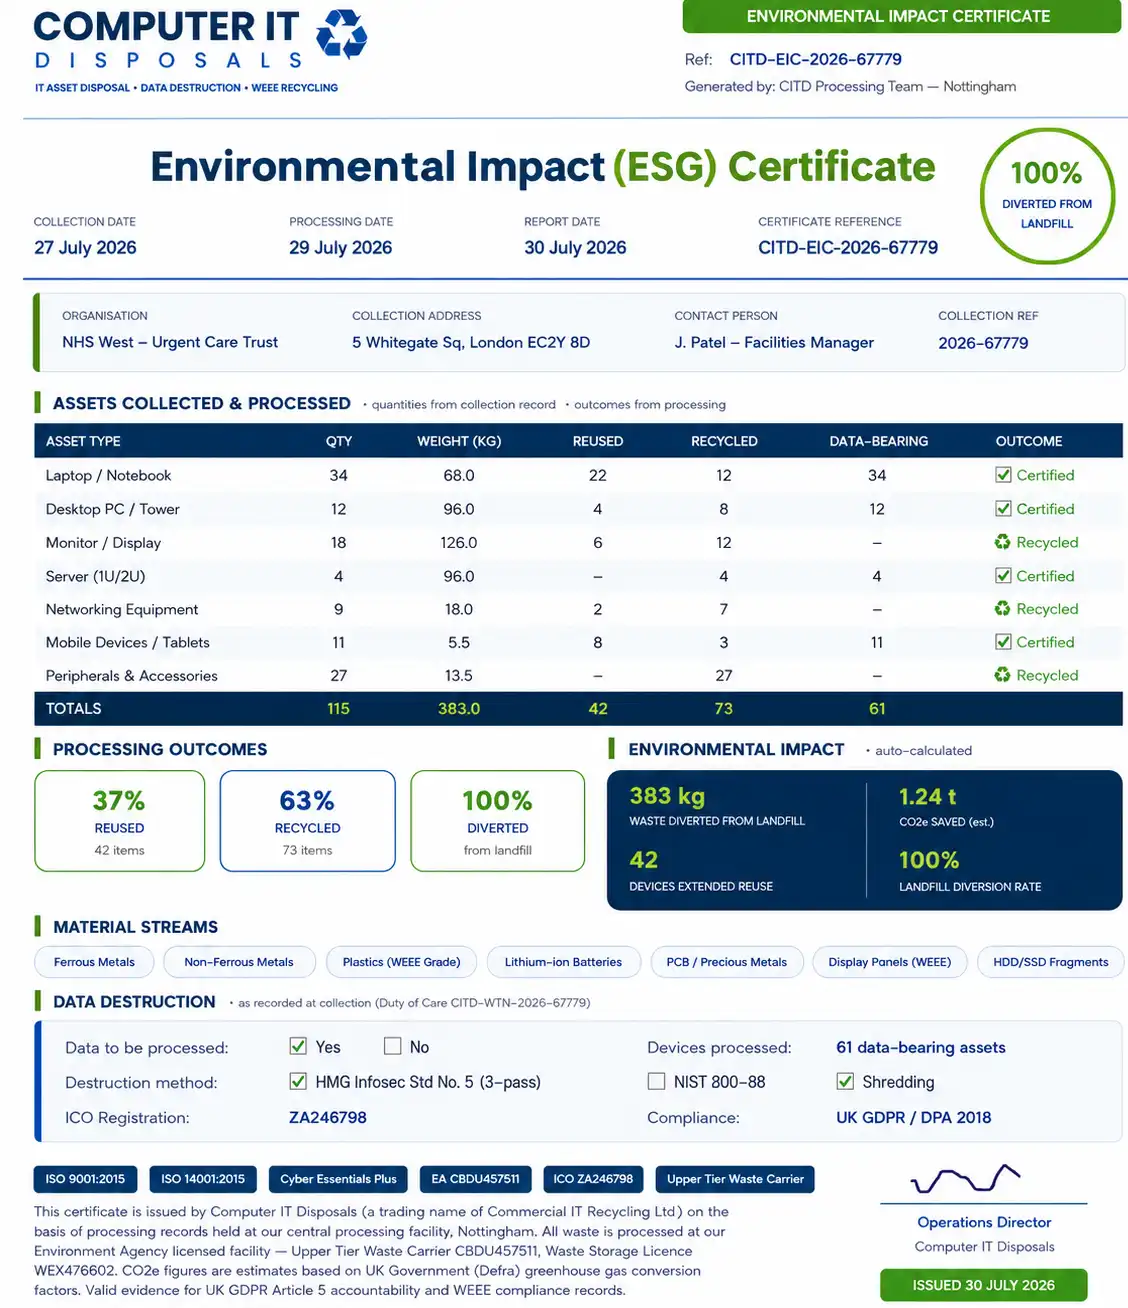Click the Asset Type column header

[x=83, y=441]
